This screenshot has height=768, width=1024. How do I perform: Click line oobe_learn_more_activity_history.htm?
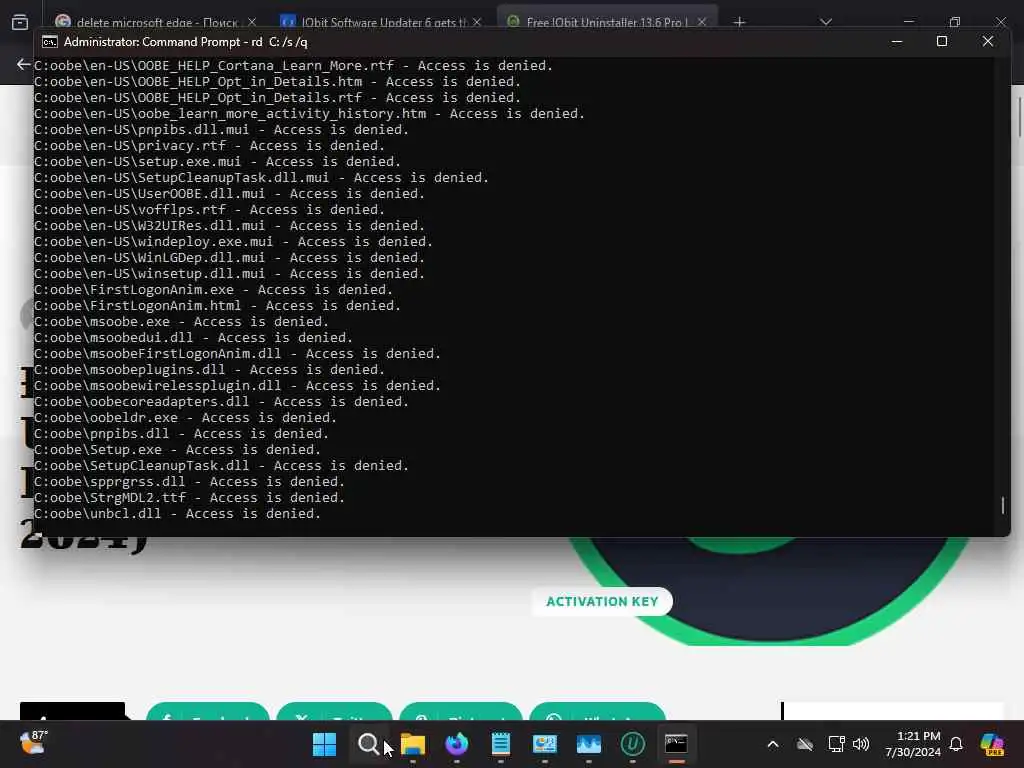click(309, 114)
